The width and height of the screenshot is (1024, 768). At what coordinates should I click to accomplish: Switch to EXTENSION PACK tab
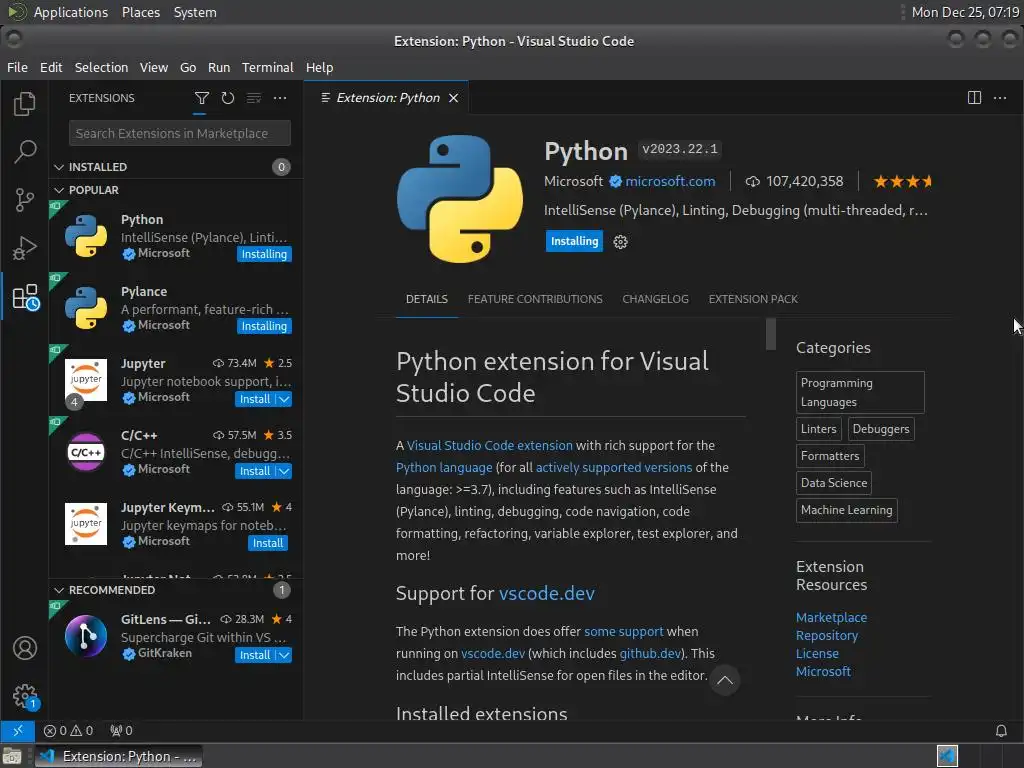pos(753,299)
